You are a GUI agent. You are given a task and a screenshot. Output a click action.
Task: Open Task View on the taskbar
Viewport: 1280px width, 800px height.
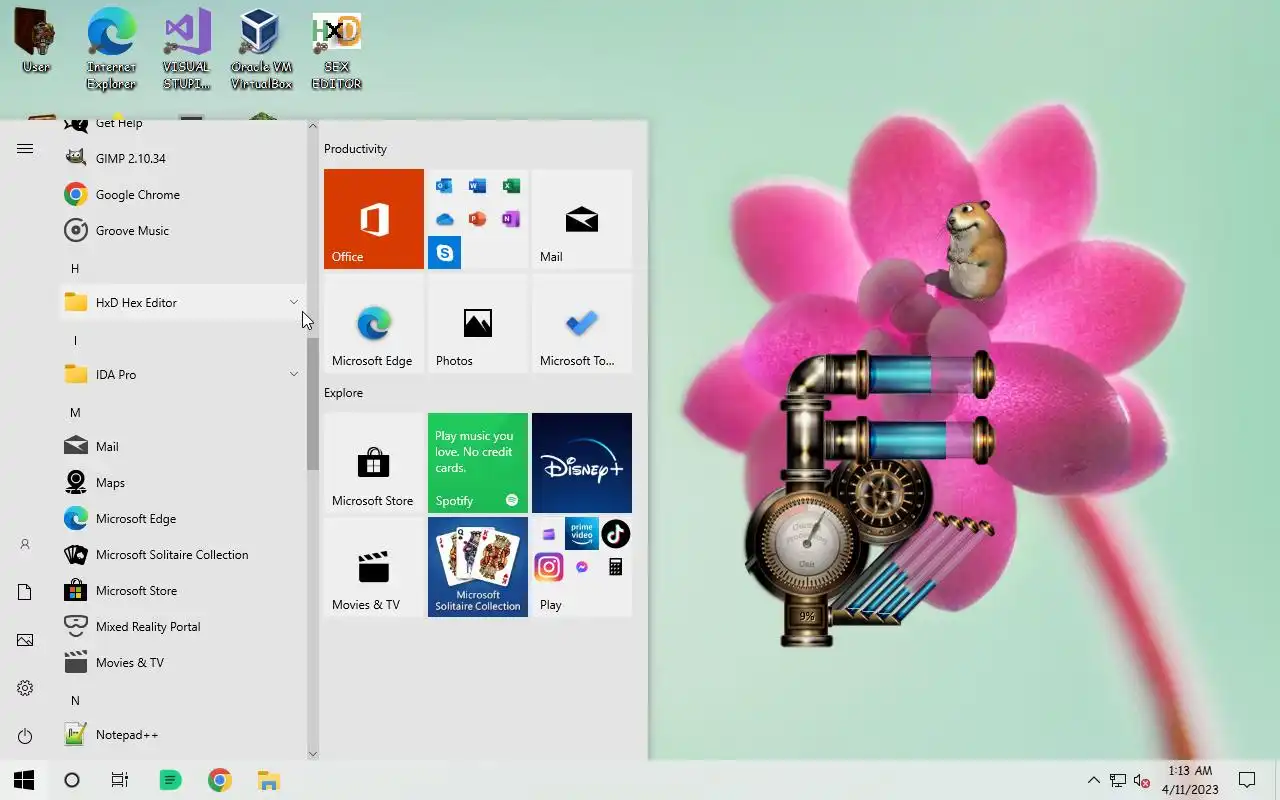(120, 780)
